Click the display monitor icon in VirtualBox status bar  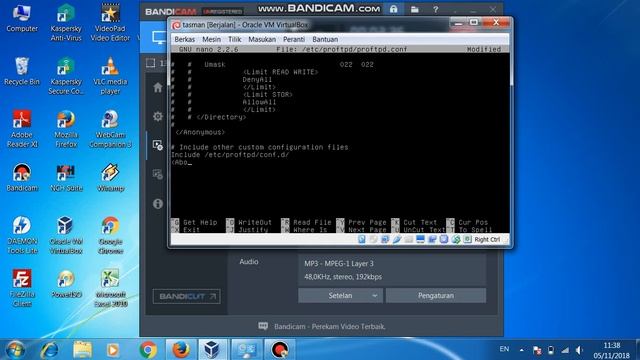[420, 240]
